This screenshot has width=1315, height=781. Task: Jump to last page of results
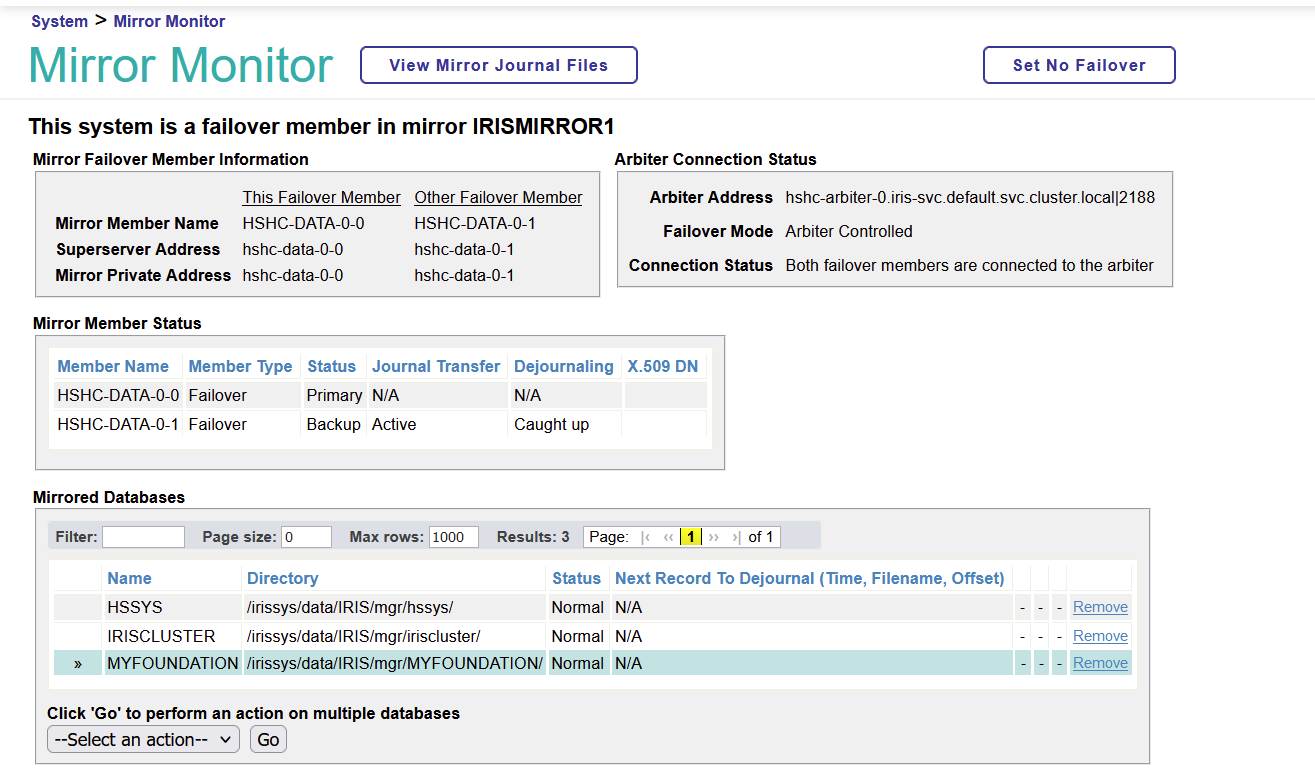click(x=736, y=537)
